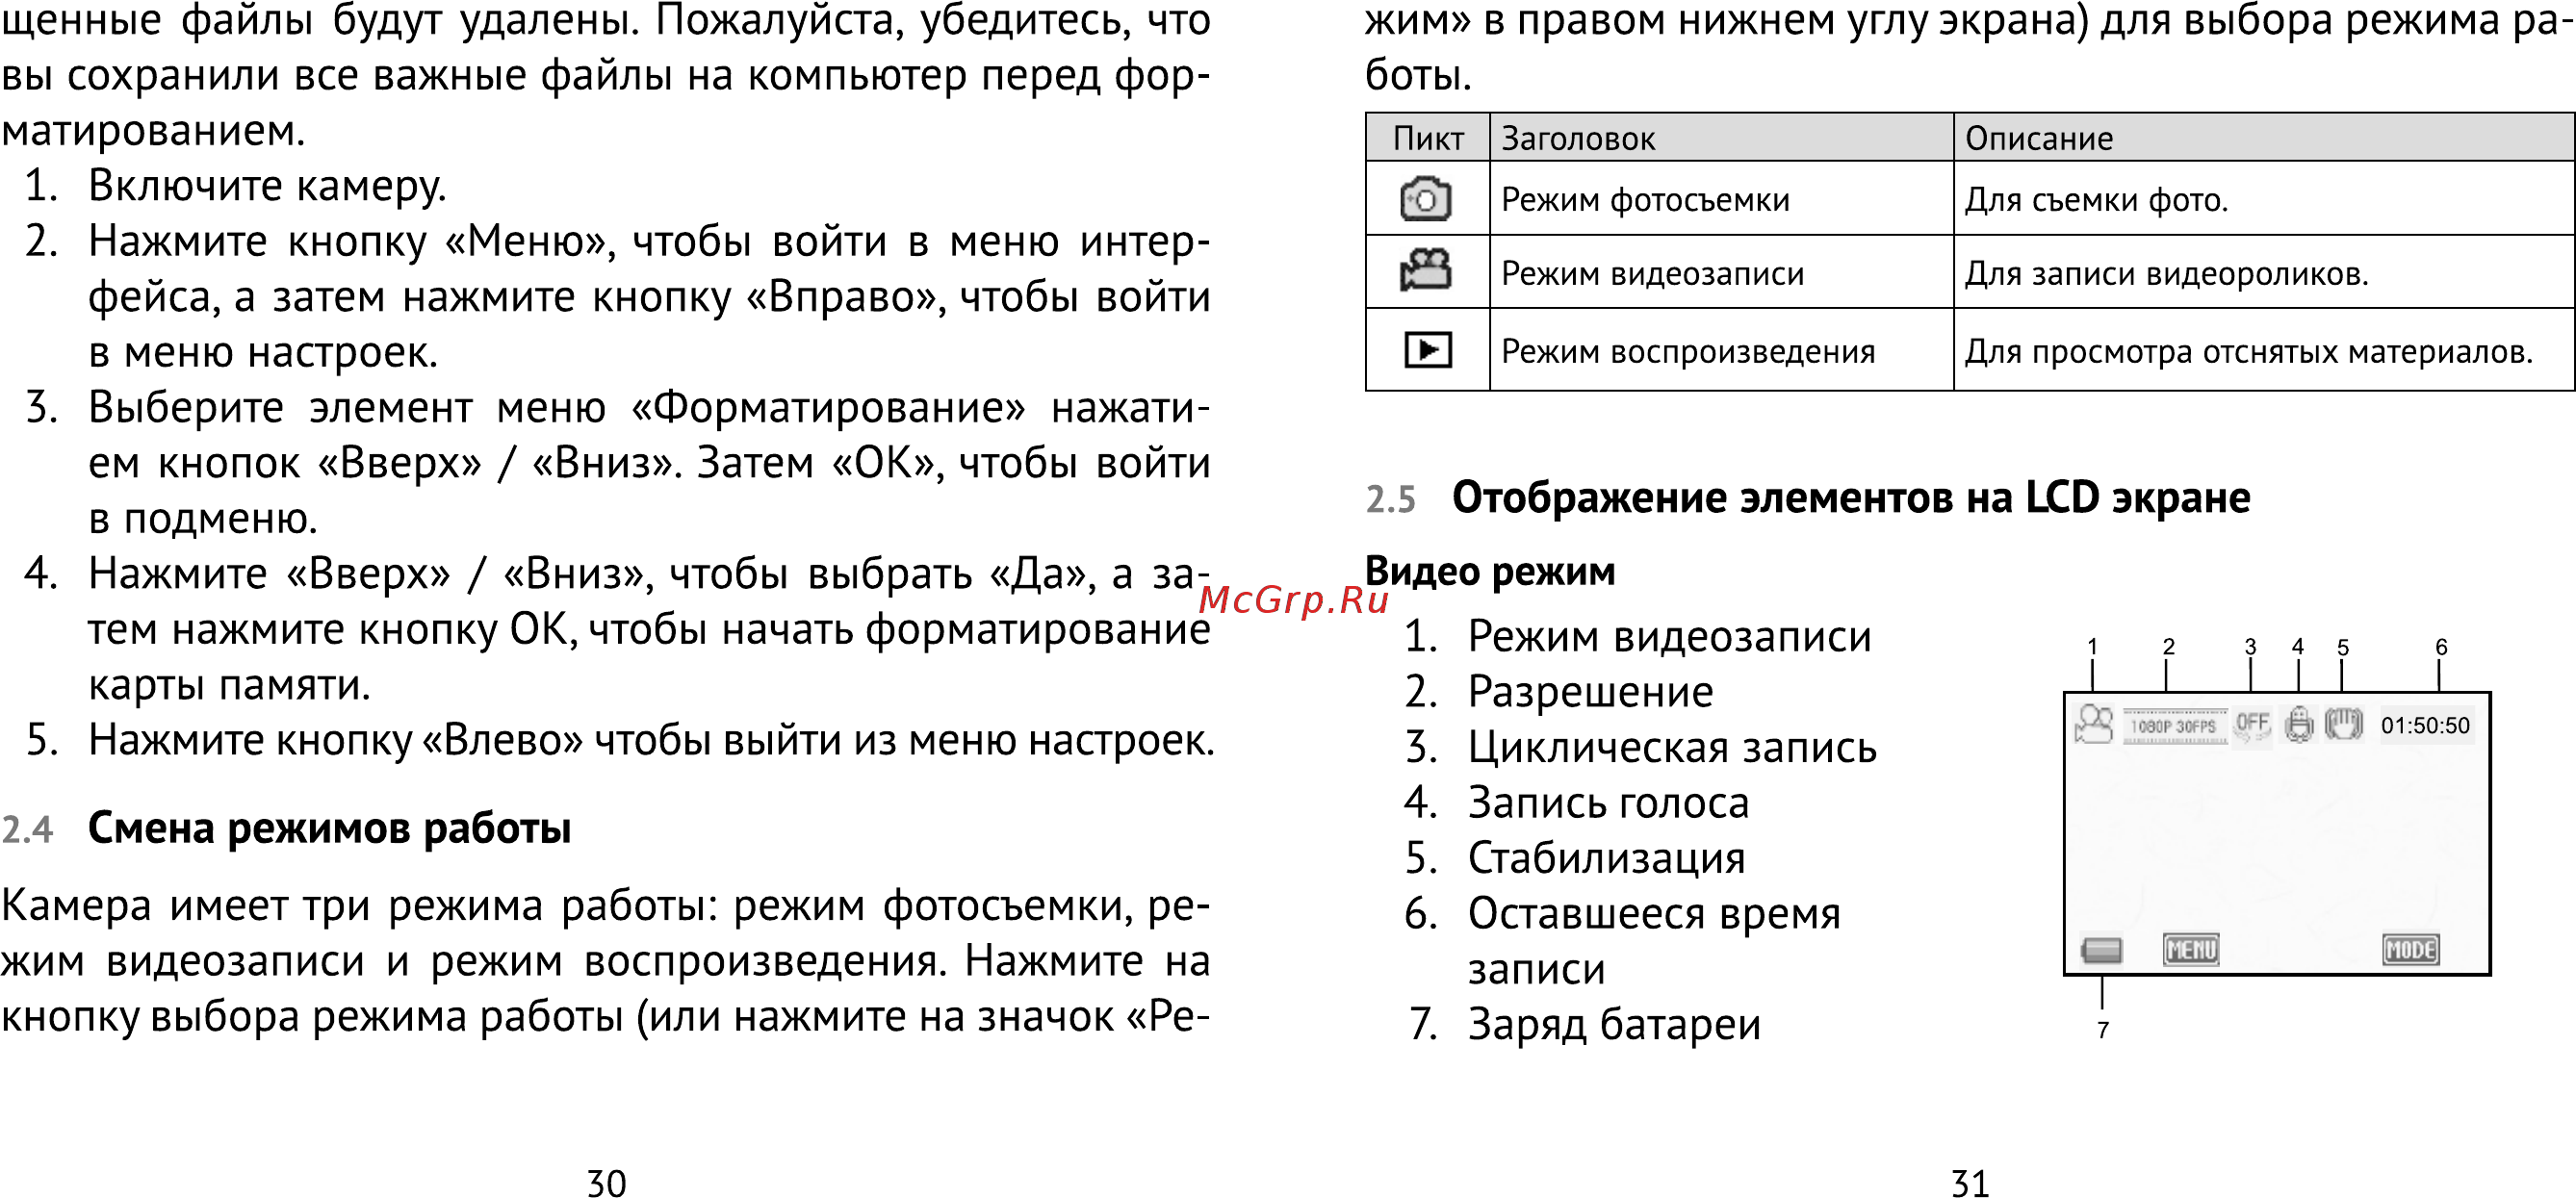Click the photo mode camera icon in table
2576x1198 pixels.
point(1426,198)
